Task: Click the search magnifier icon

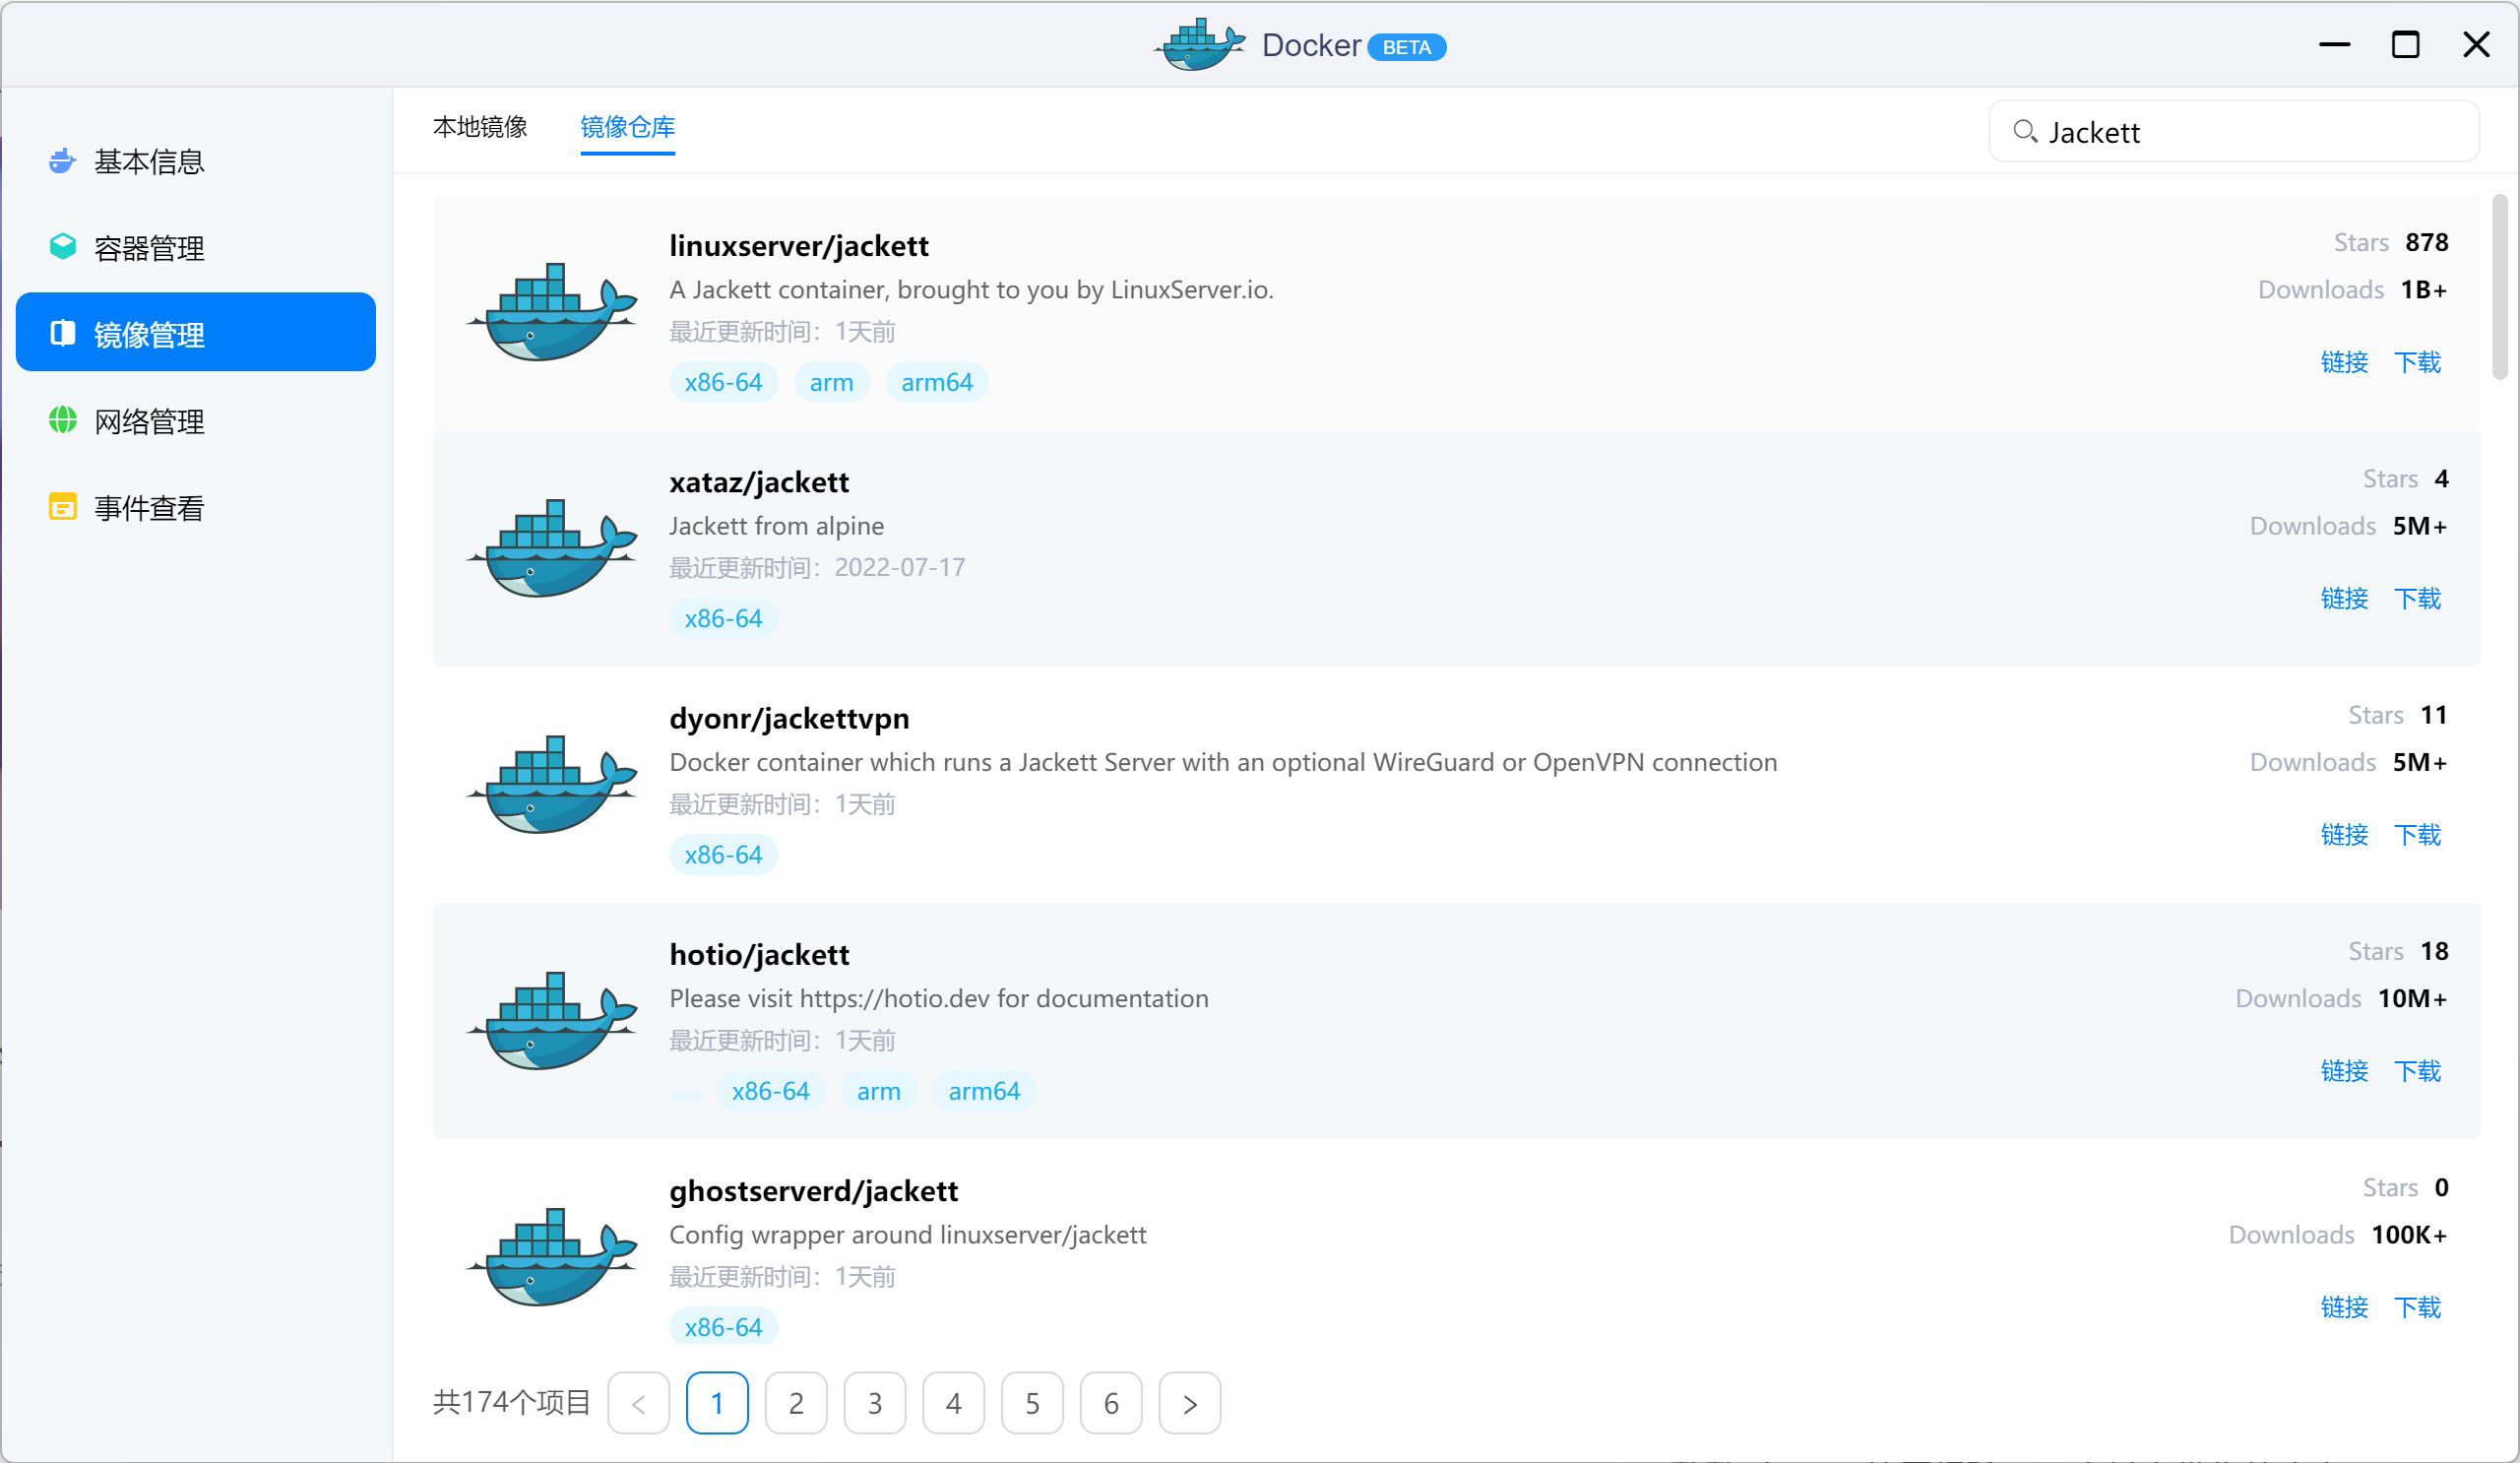Action: pos(2026,132)
